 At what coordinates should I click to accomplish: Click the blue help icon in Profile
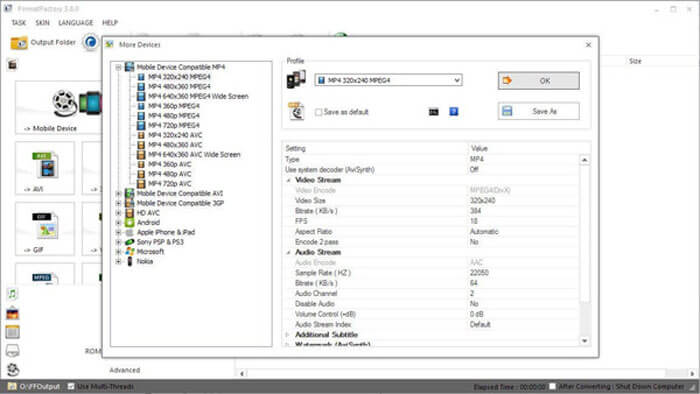pos(454,112)
